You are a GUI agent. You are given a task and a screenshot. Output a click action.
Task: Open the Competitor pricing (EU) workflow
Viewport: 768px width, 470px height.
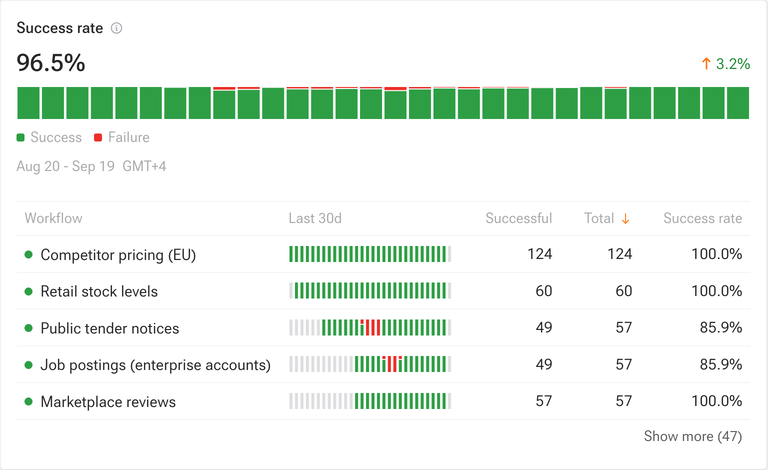tap(118, 255)
